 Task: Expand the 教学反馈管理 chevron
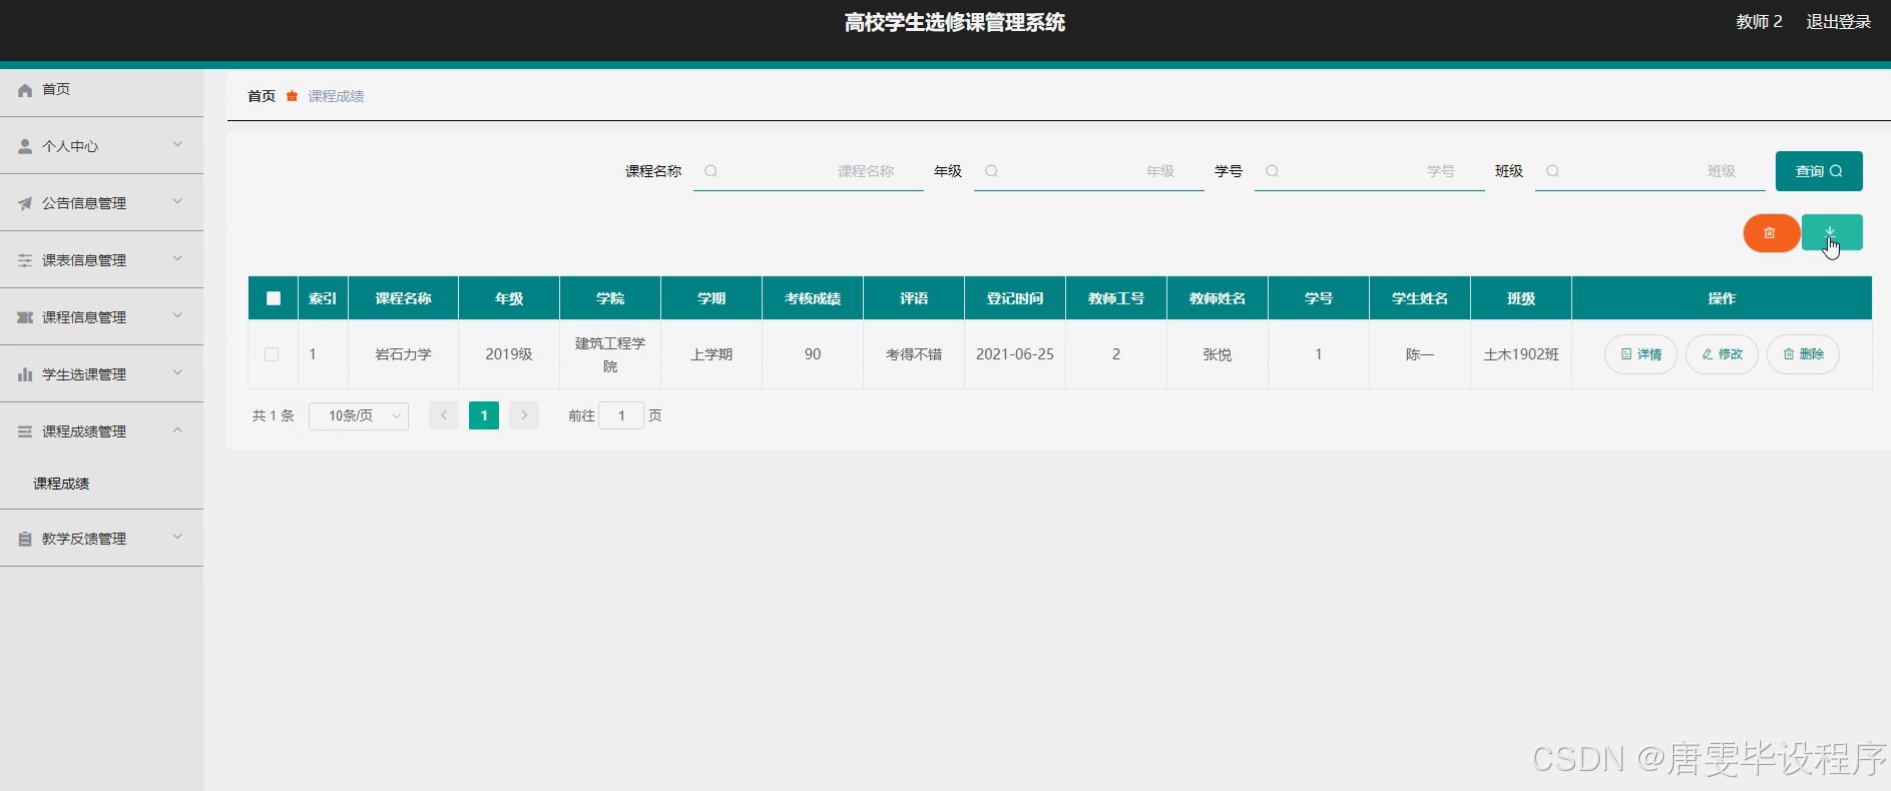[177, 537]
